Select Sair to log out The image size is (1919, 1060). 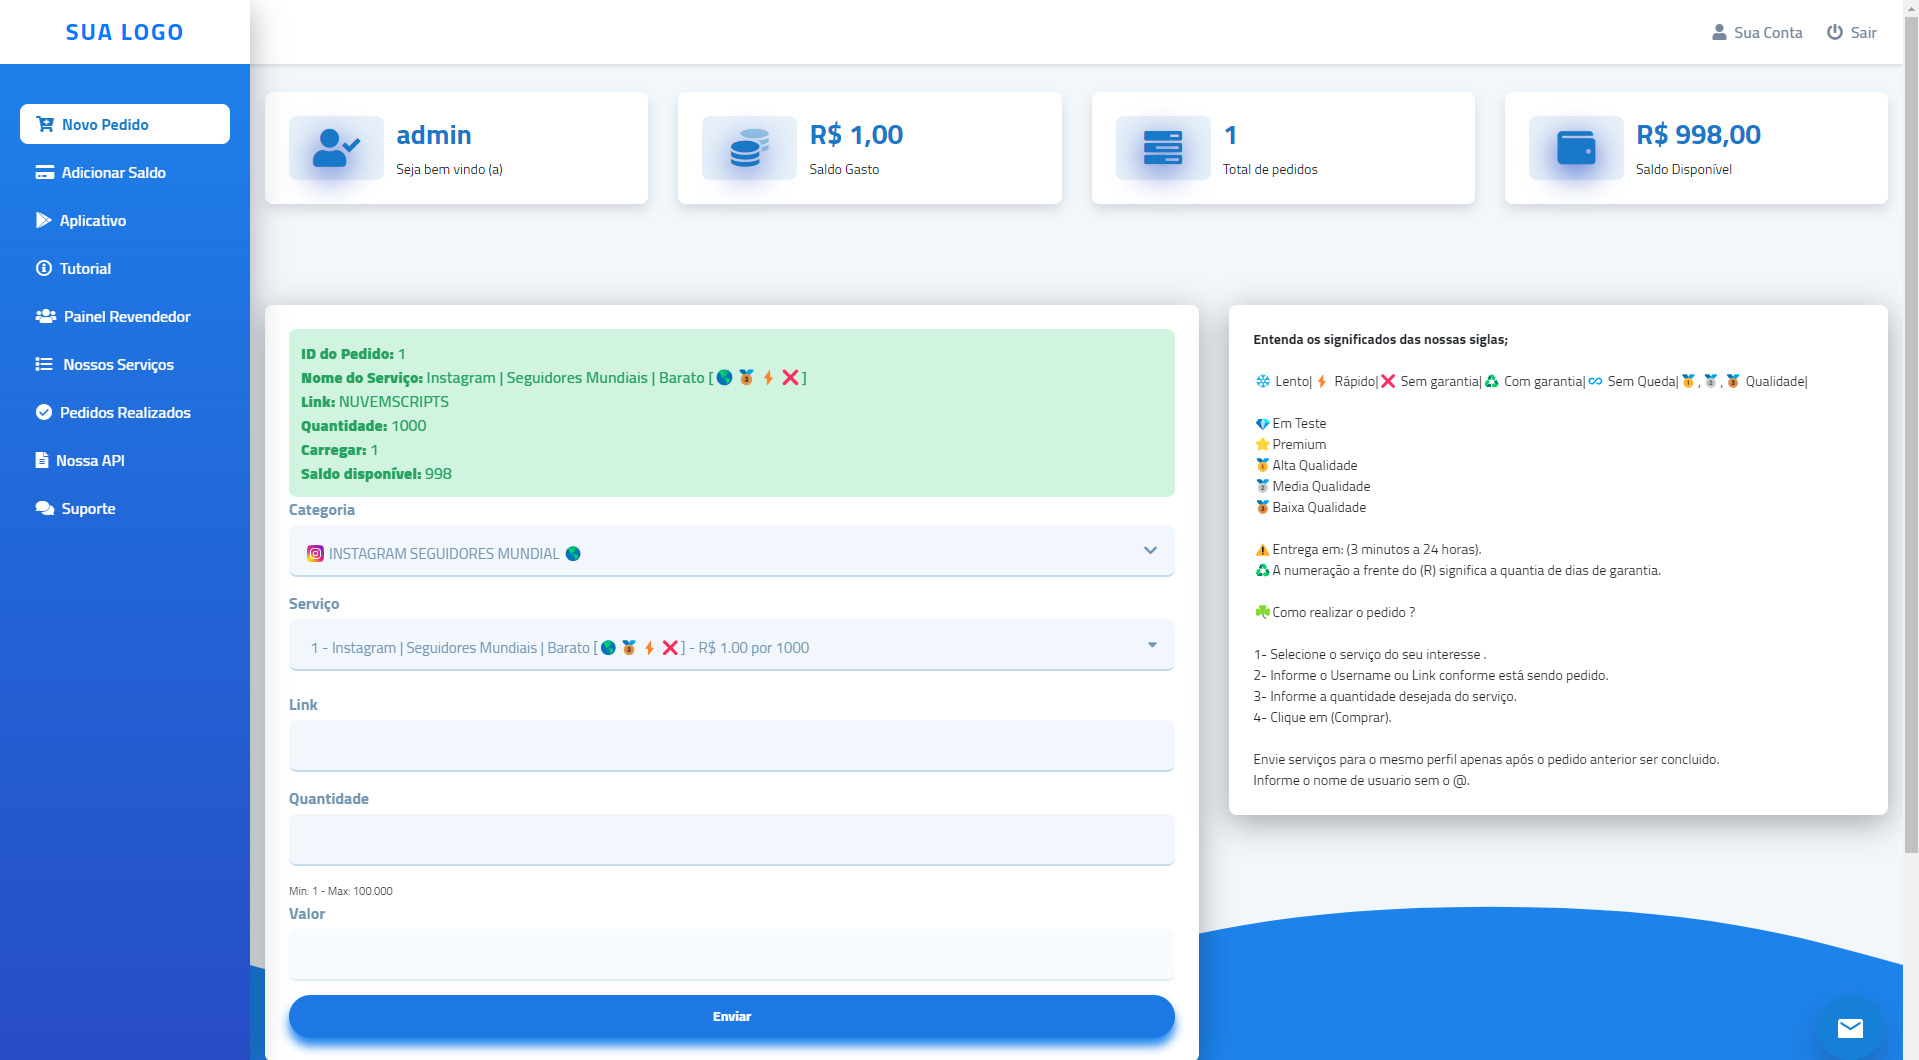coord(1863,31)
